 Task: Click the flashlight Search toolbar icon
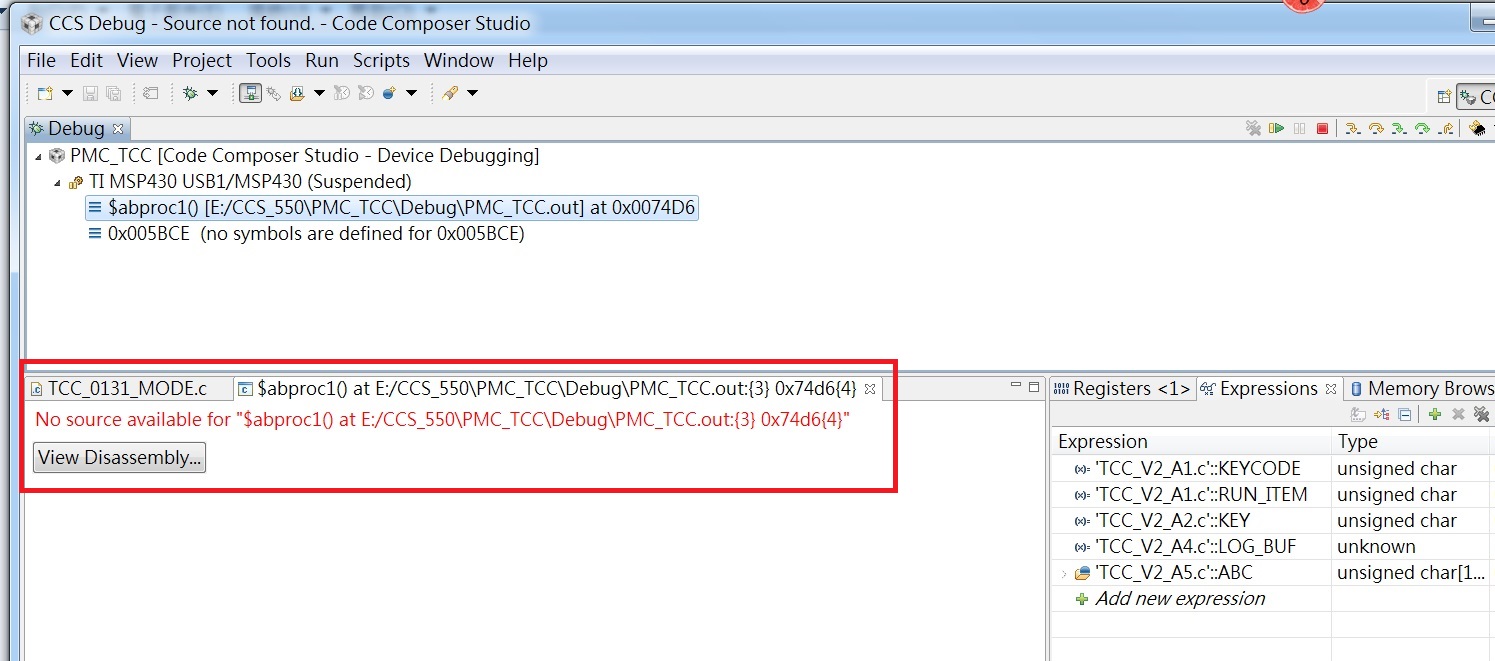pos(450,93)
